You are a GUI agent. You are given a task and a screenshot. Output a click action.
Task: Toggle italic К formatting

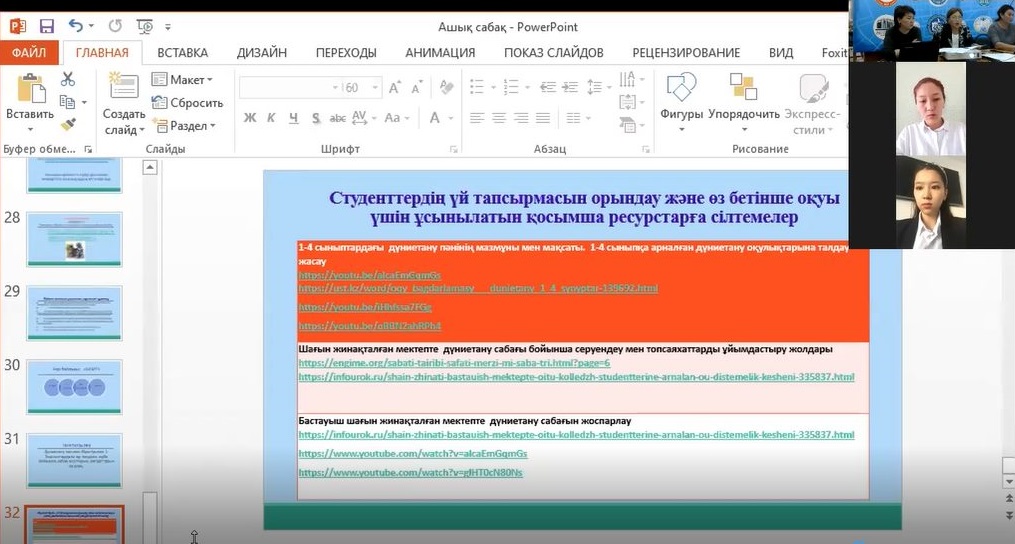click(x=272, y=118)
